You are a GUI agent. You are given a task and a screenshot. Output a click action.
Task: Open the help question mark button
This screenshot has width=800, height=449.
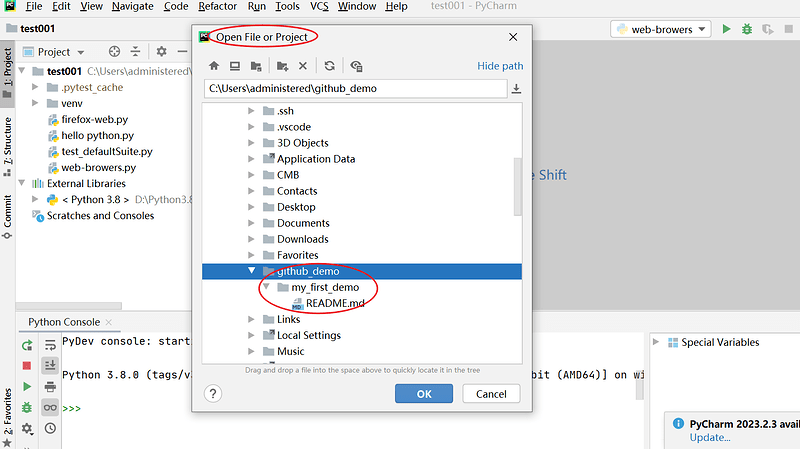(x=213, y=393)
